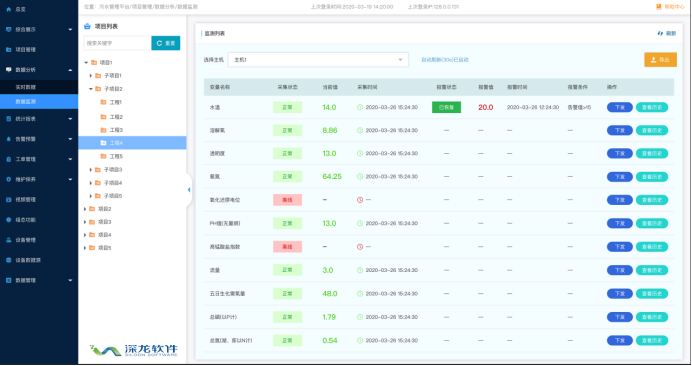This screenshot has width=692, height=366.
Task: Click the upload icon on 导出 button
Action: [x=654, y=60]
